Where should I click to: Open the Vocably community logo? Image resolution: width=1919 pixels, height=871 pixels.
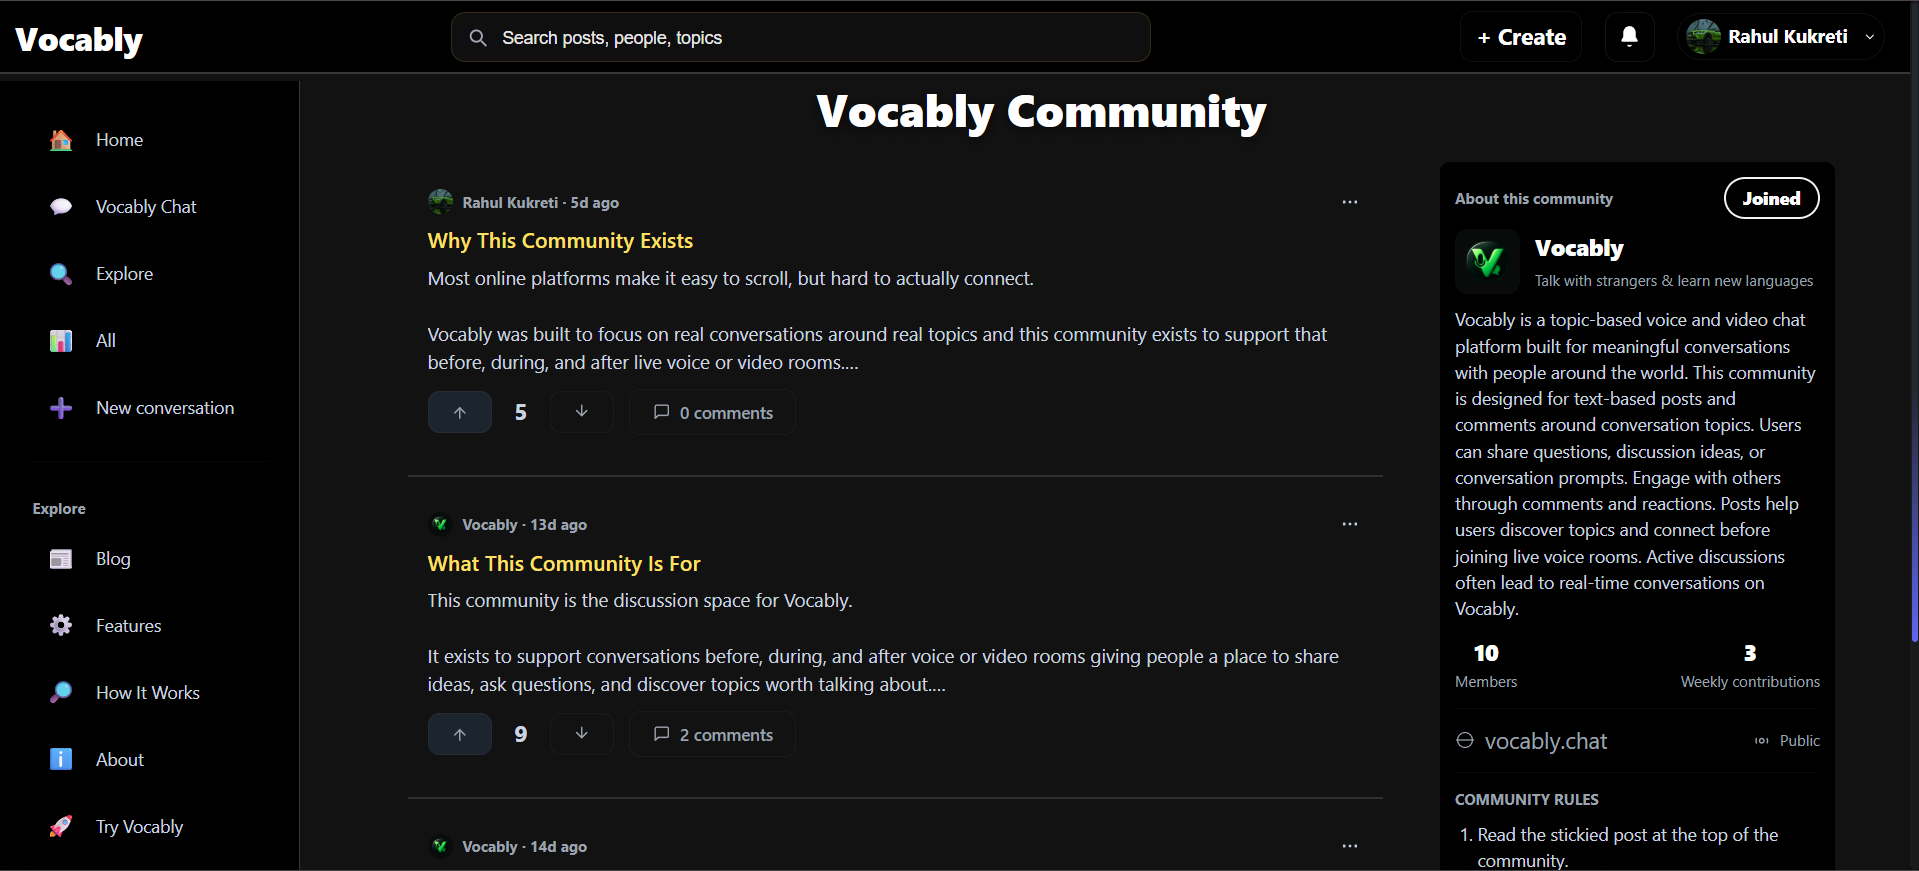pyautogui.click(x=1486, y=261)
